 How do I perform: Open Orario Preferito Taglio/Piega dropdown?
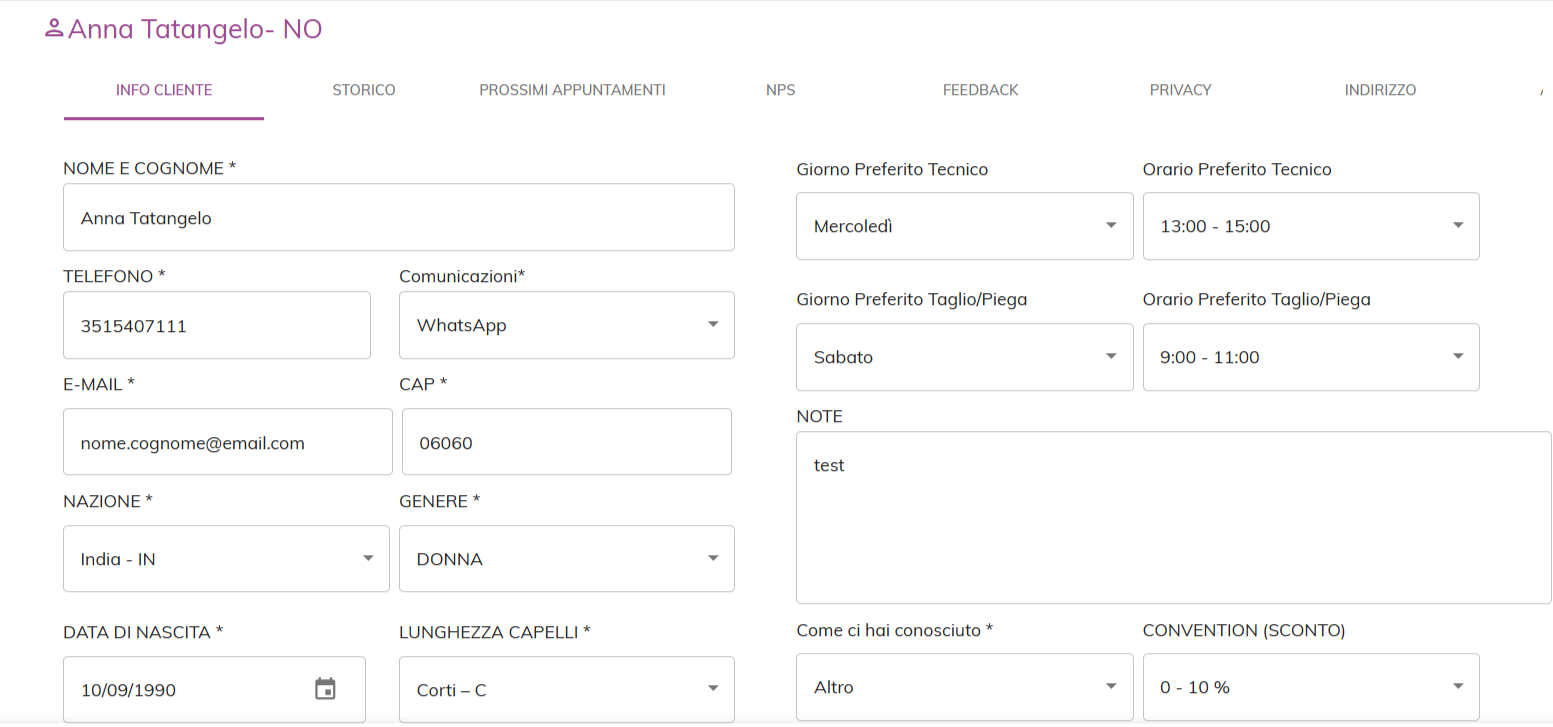click(1310, 357)
